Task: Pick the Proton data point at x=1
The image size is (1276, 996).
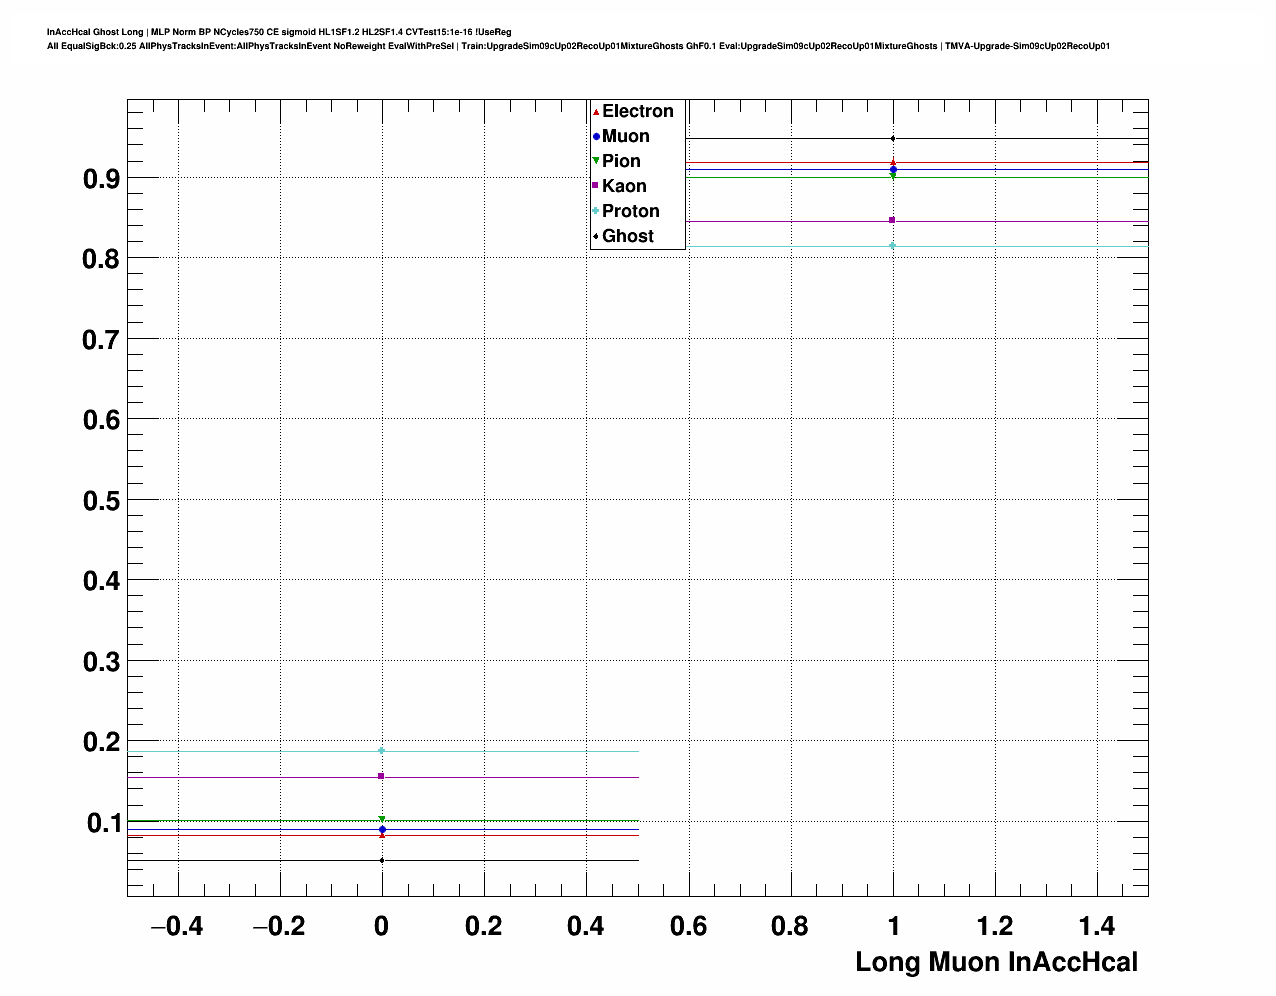Action: 892,246
